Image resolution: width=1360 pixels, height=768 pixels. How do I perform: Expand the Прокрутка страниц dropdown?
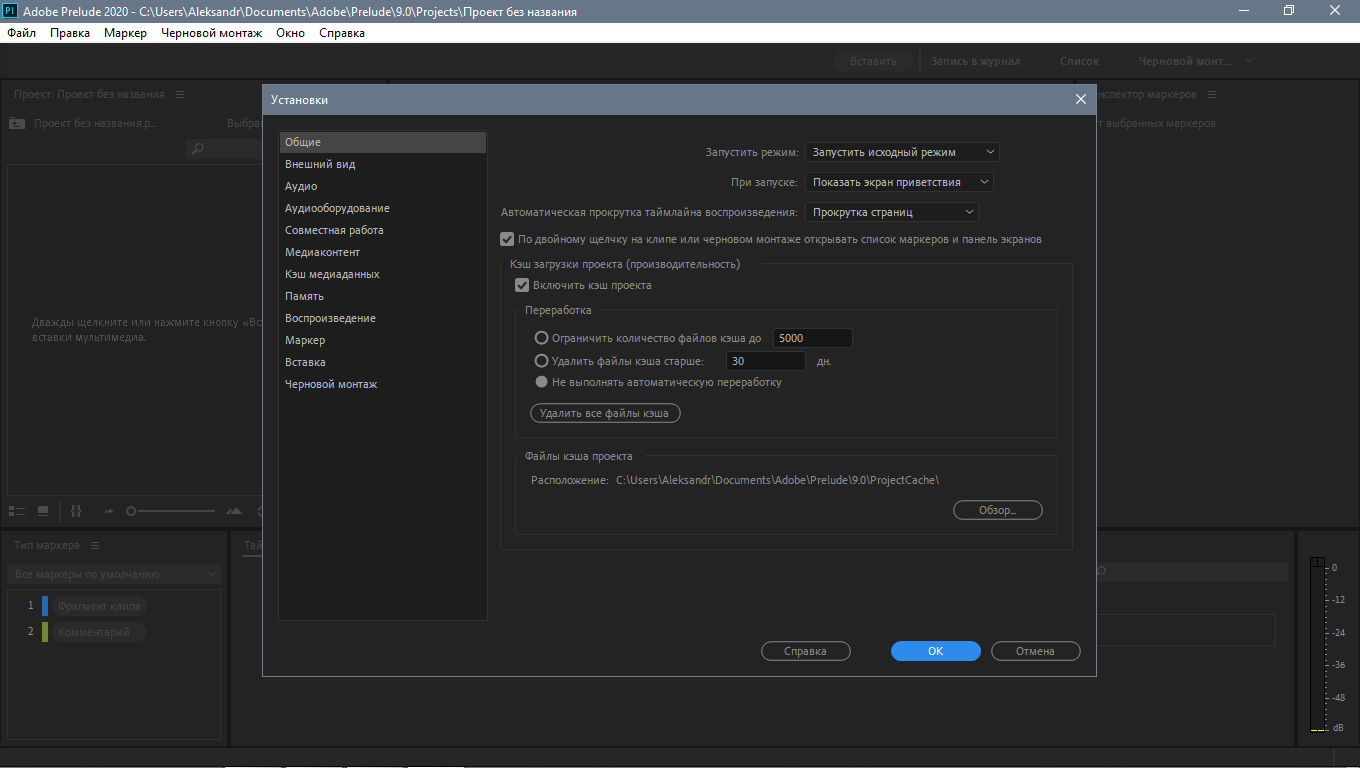pos(891,212)
